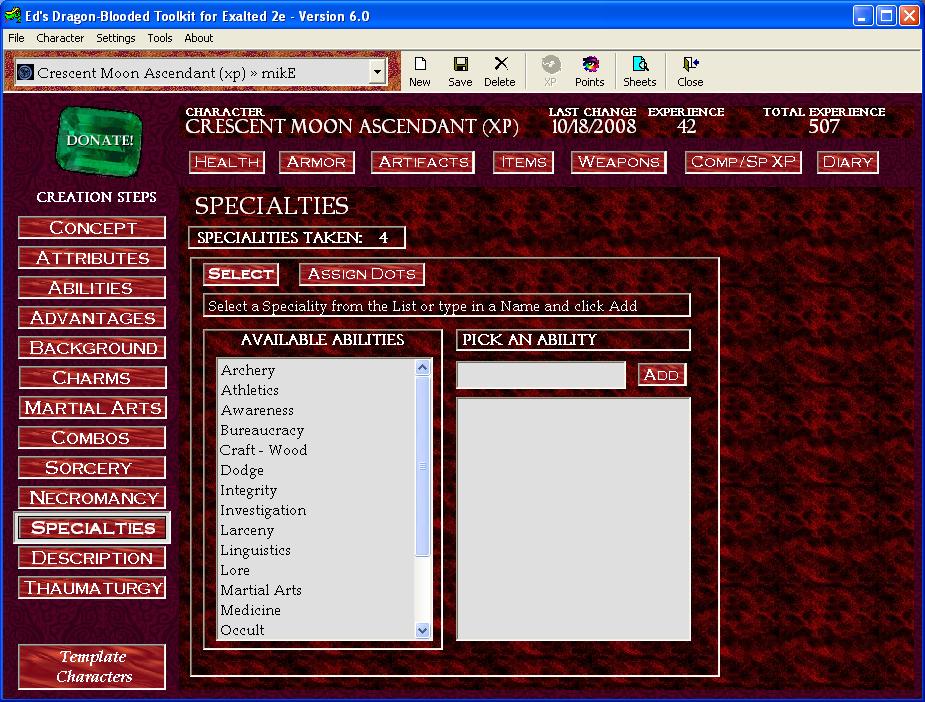Image resolution: width=925 pixels, height=702 pixels.
Task: Open the Points toolbar icon
Action: [x=590, y=71]
